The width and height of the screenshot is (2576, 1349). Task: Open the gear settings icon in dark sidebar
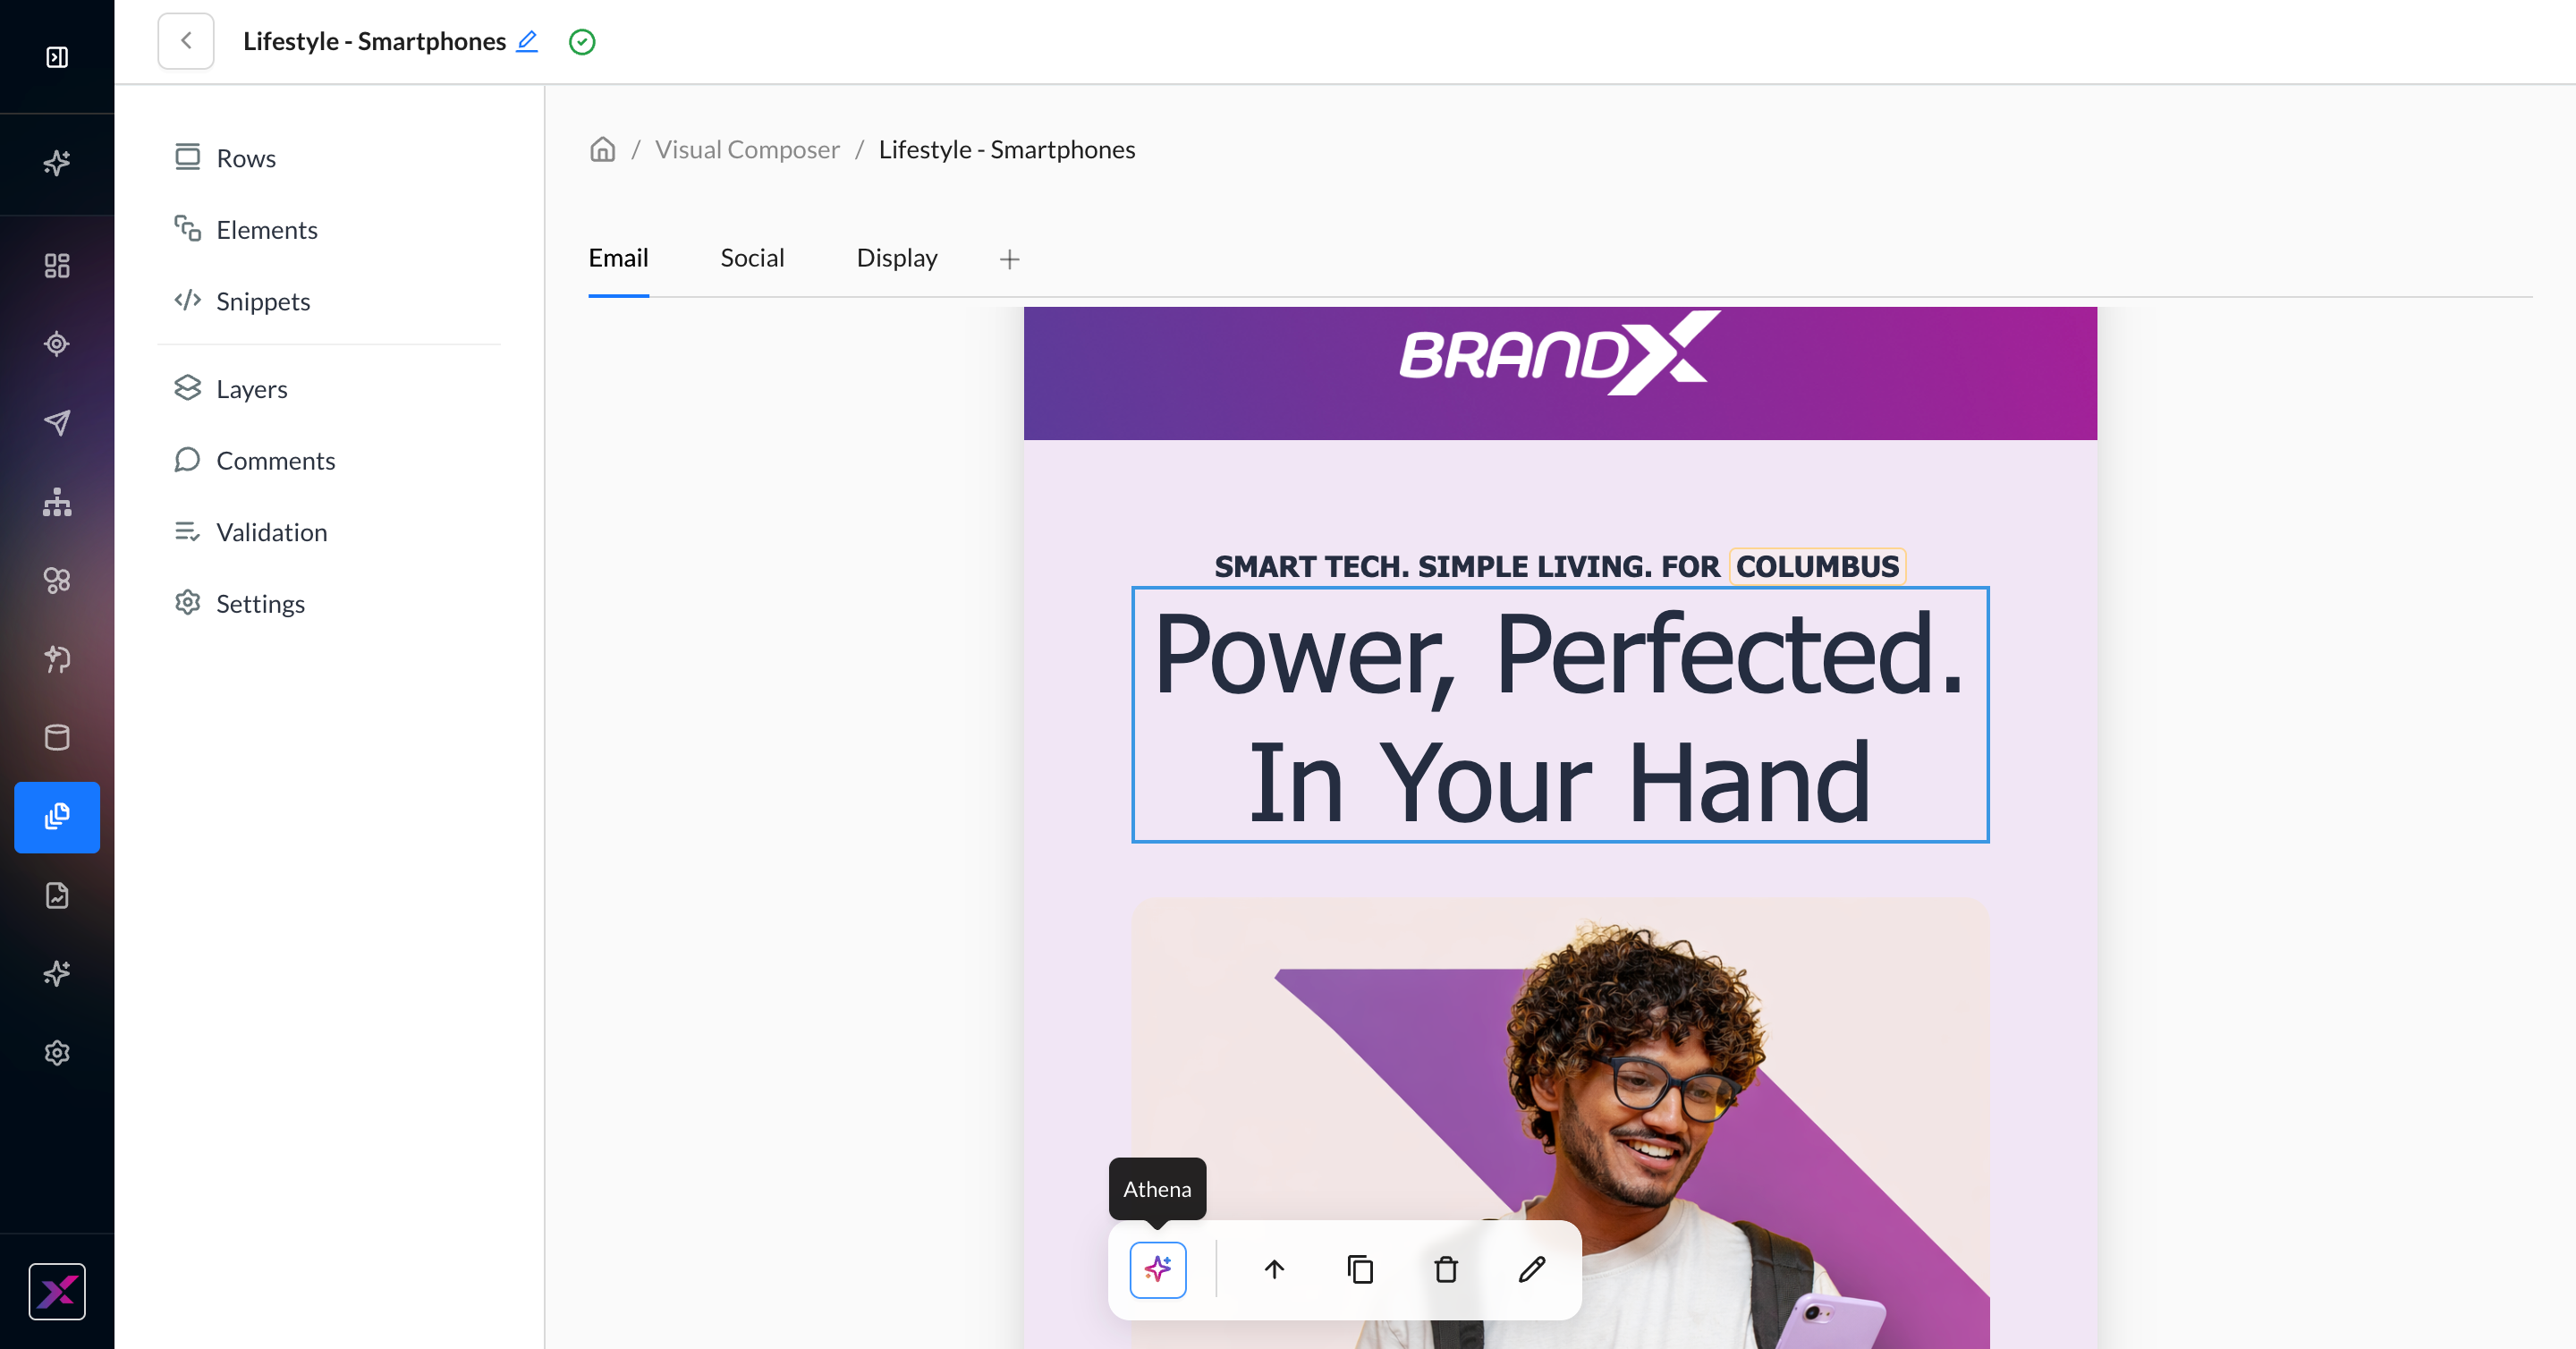(57, 1053)
